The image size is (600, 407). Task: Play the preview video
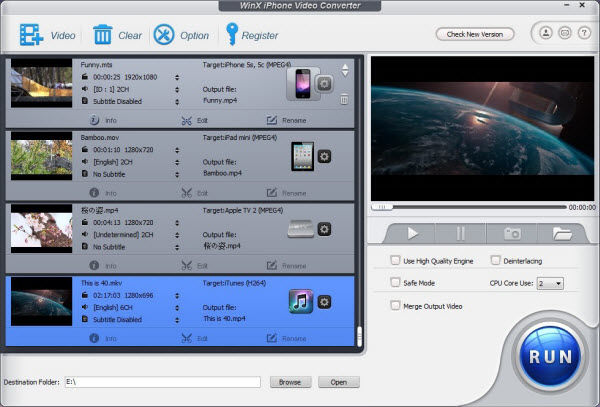(412, 233)
